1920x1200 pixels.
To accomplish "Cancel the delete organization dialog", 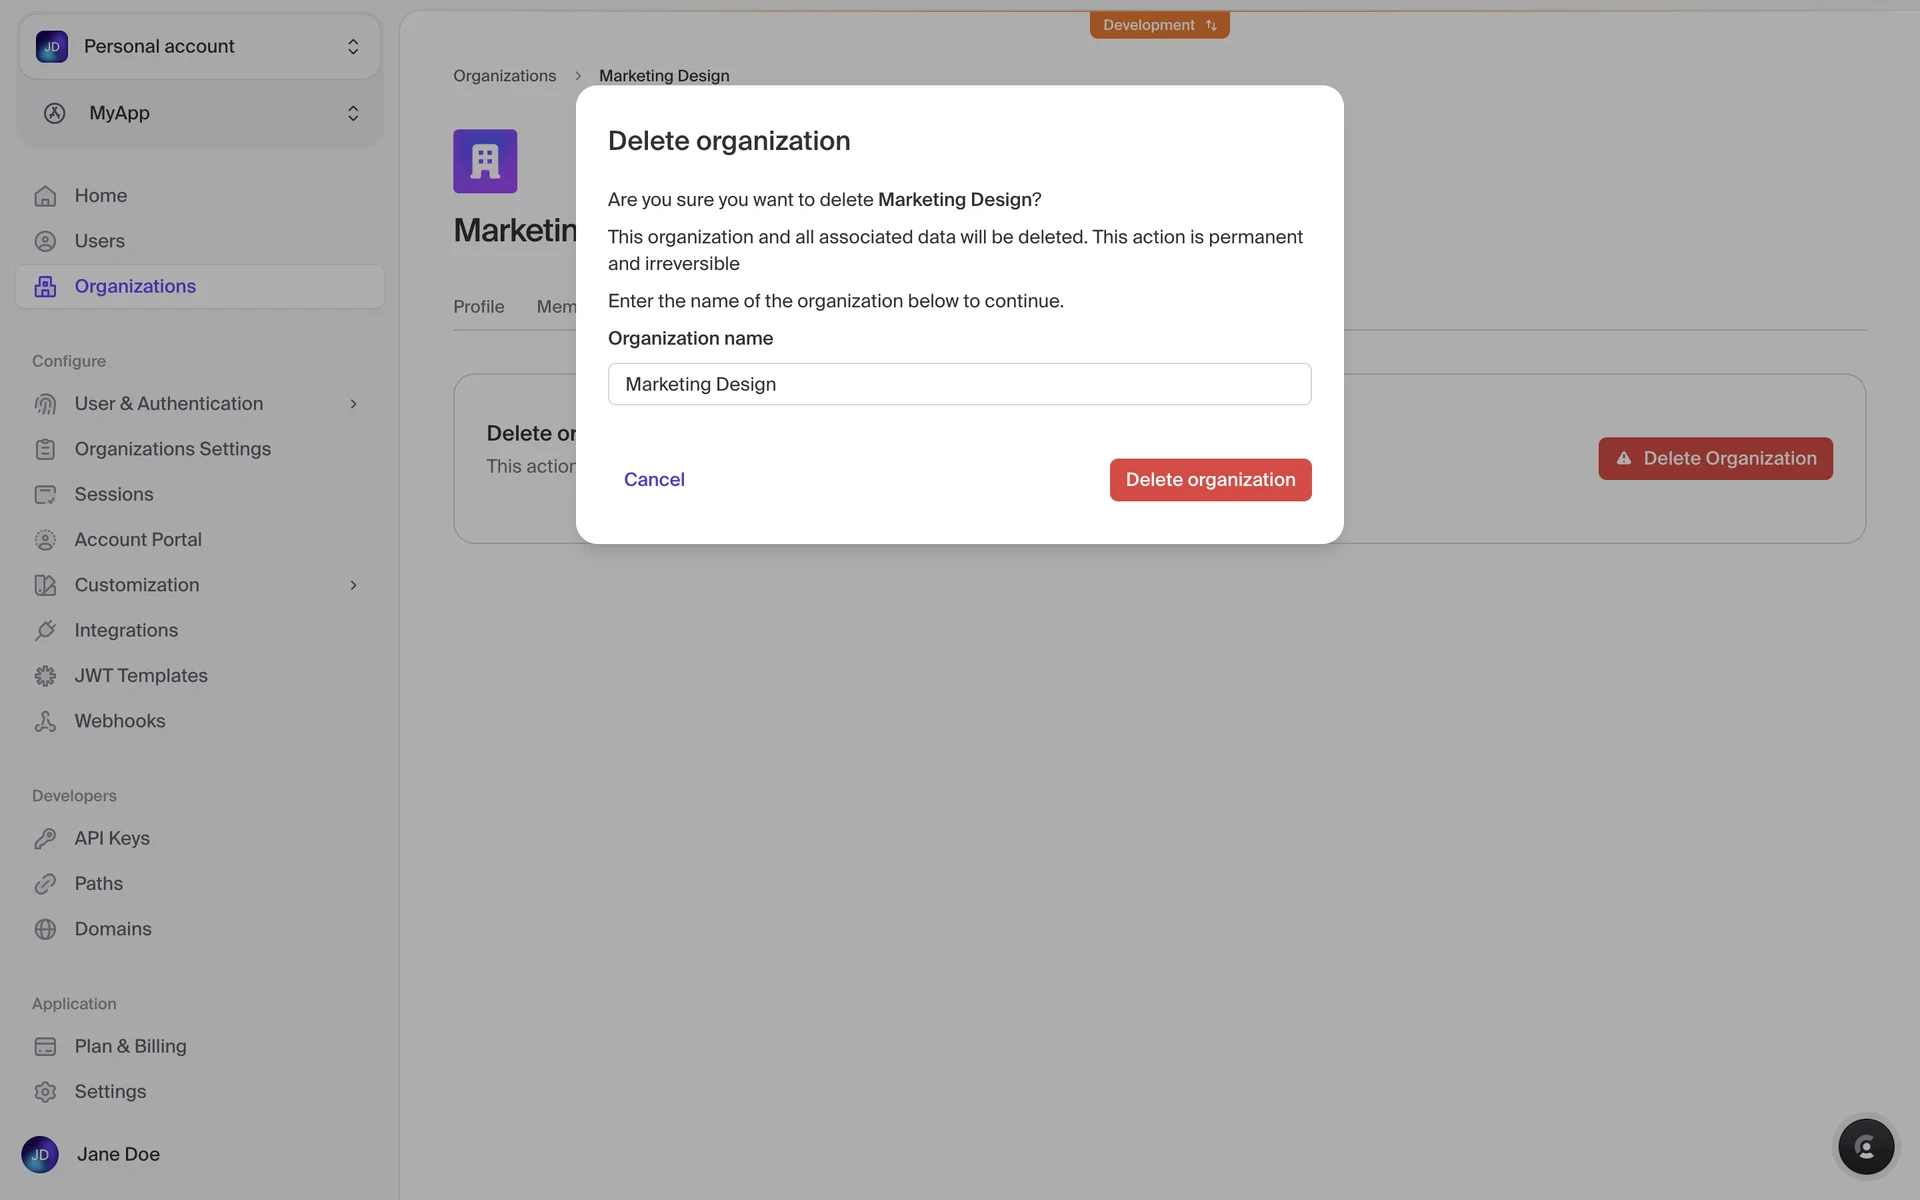I will 654,480.
